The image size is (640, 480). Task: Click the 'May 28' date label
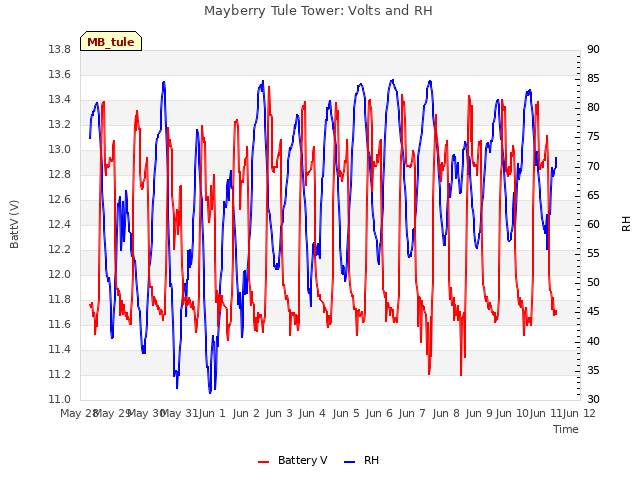(x=78, y=414)
